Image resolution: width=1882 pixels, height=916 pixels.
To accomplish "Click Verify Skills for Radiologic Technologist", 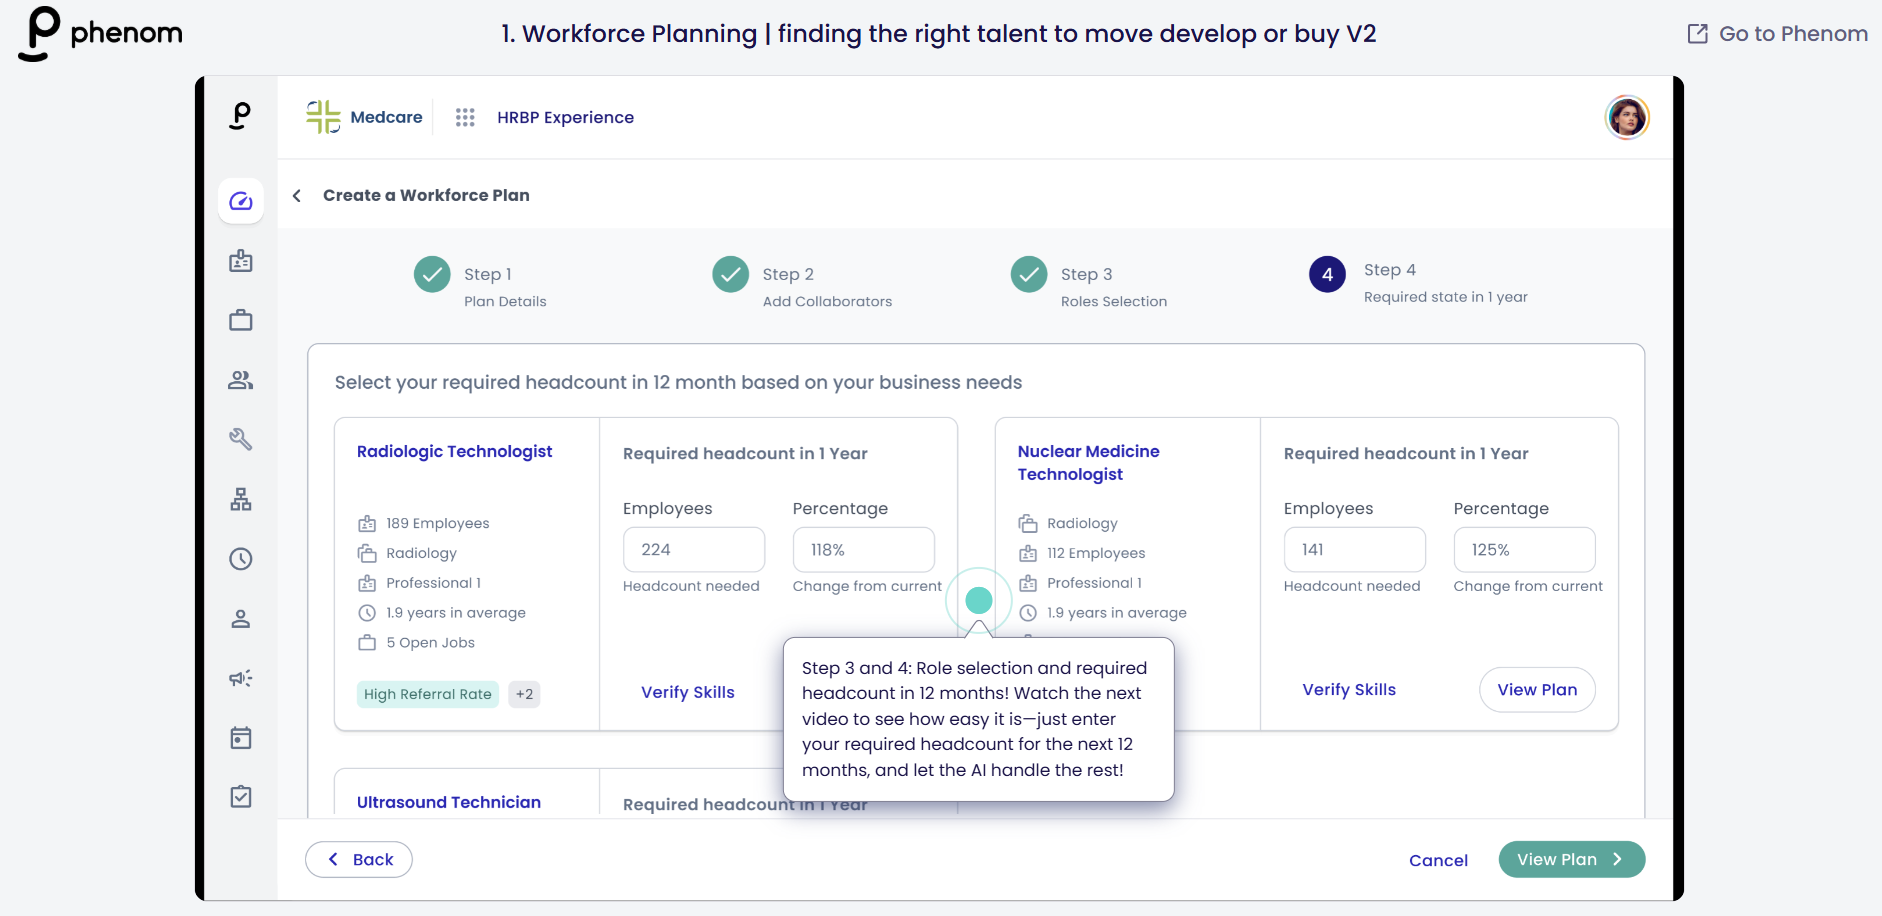I will [x=688, y=692].
